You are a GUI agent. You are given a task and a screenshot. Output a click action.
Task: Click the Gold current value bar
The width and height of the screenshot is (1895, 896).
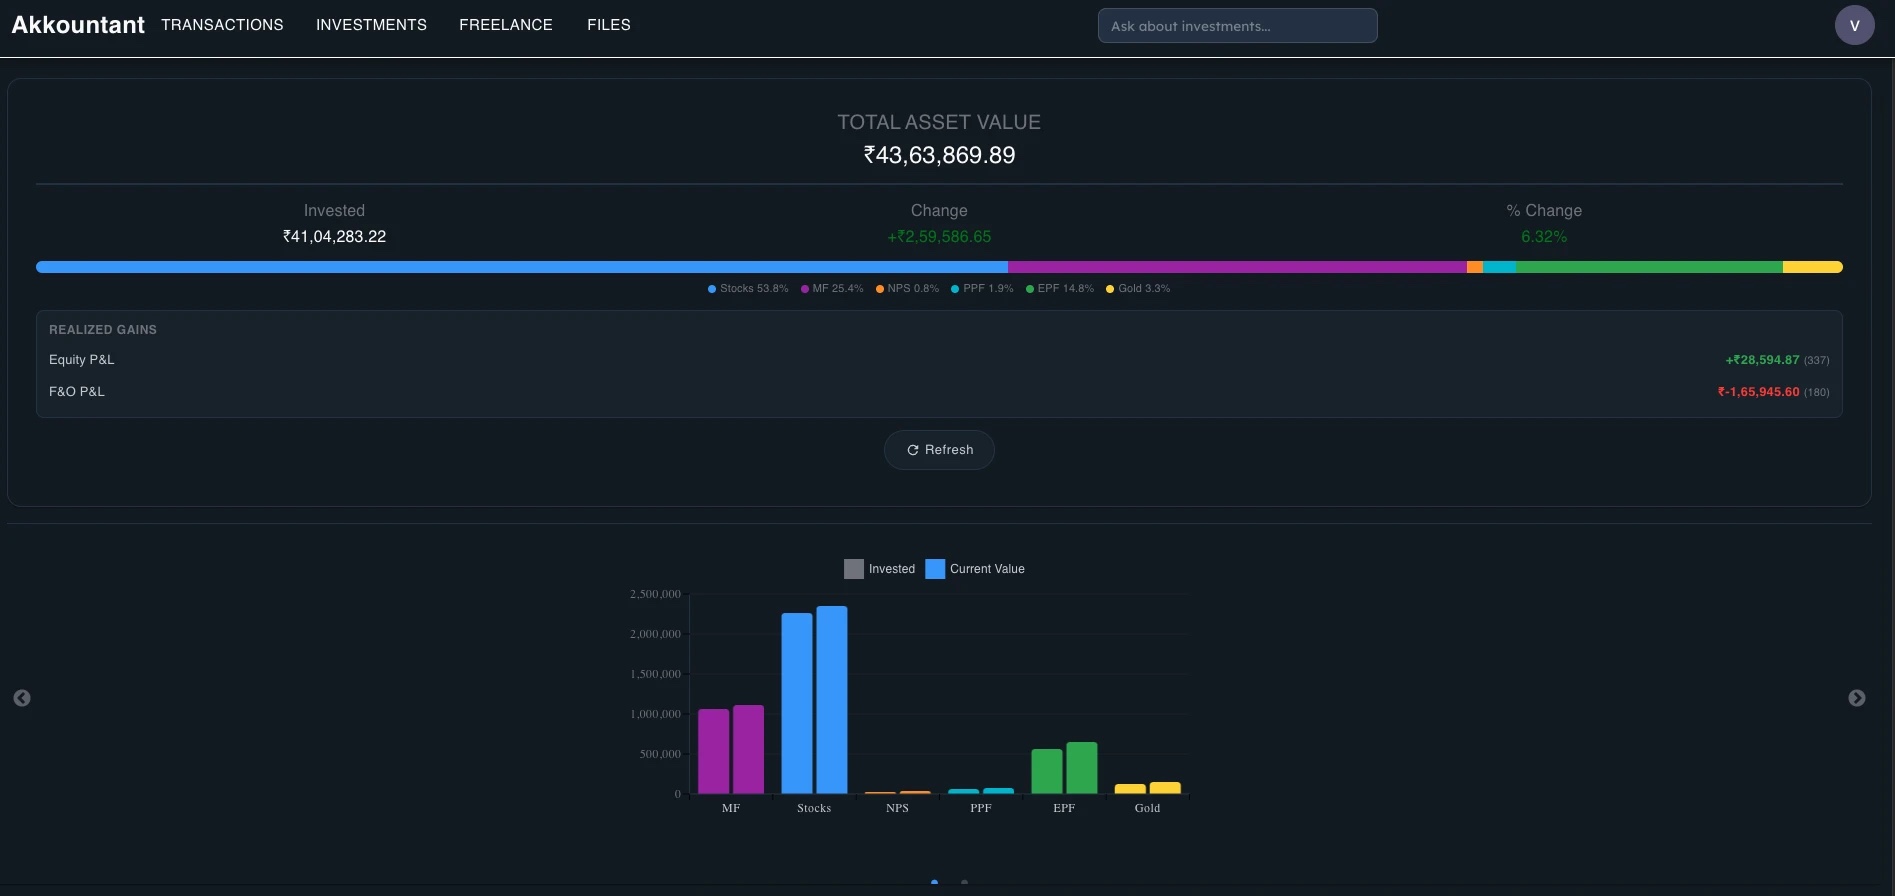[x=1165, y=788]
